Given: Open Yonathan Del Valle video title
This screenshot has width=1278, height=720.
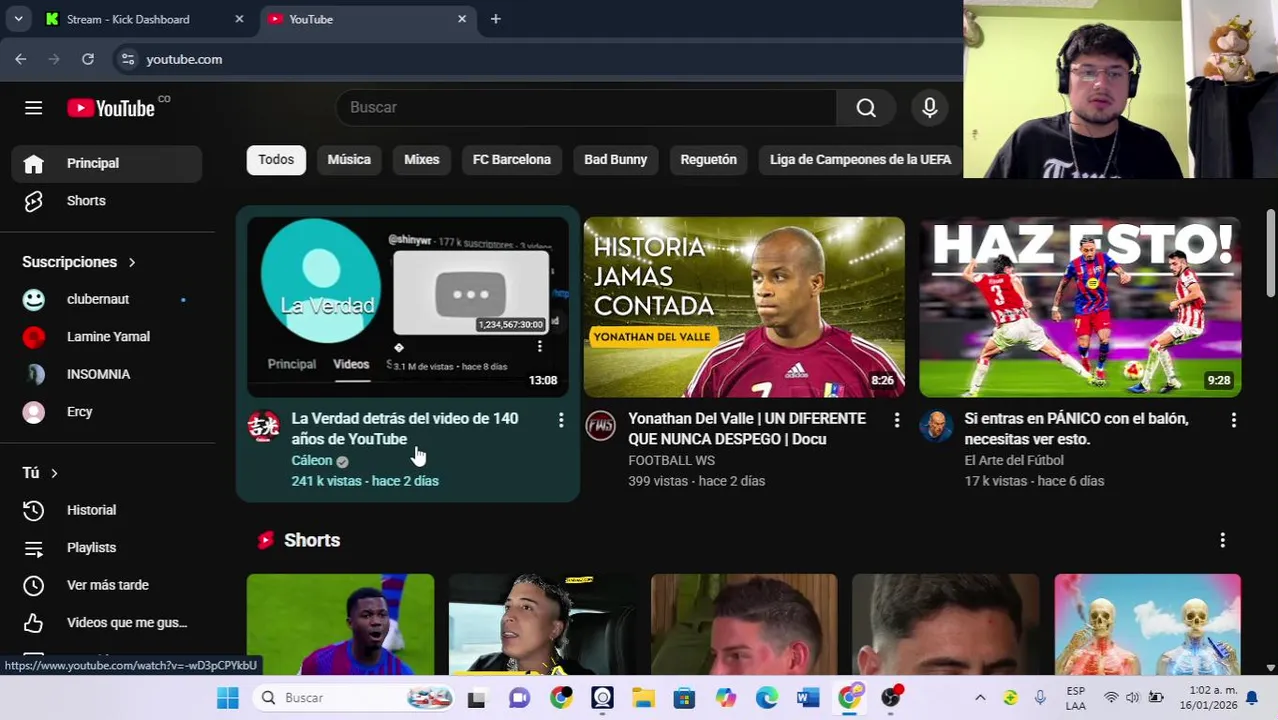Looking at the screenshot, I should [747, 429].
